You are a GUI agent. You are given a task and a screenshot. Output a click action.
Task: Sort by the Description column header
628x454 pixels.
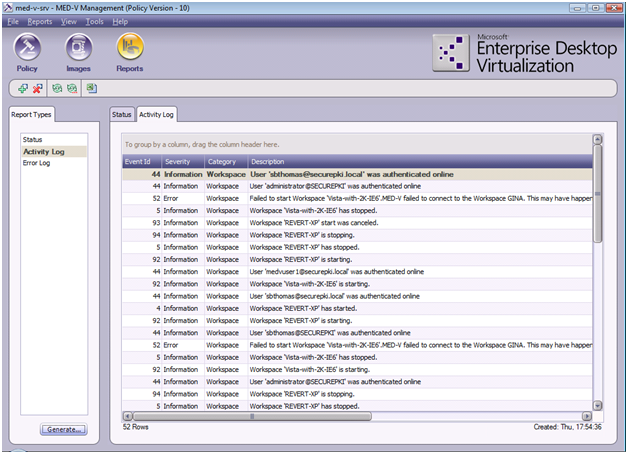(420, 162)
